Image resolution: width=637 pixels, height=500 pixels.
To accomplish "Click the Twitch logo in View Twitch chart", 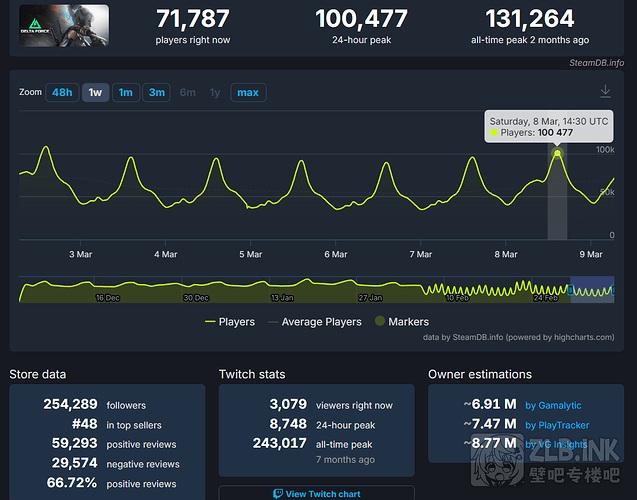I will pyautogui.click(x=278, y=494).
